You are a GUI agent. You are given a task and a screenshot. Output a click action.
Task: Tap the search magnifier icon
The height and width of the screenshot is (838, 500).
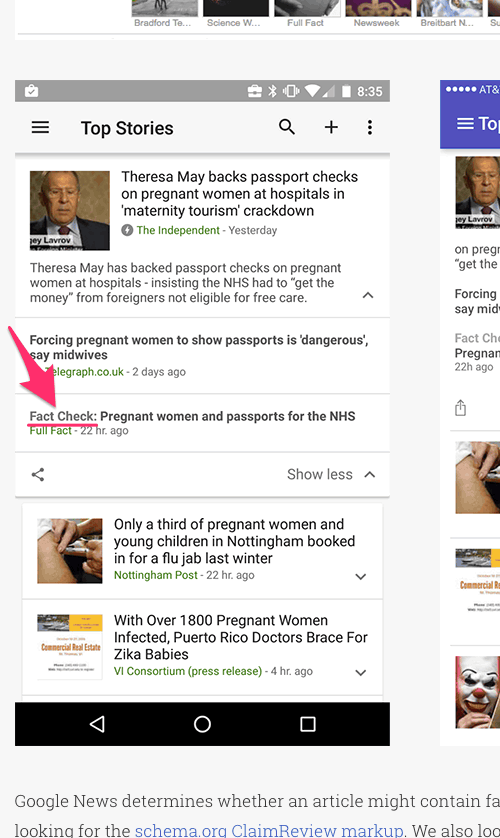tap(287, 127)
